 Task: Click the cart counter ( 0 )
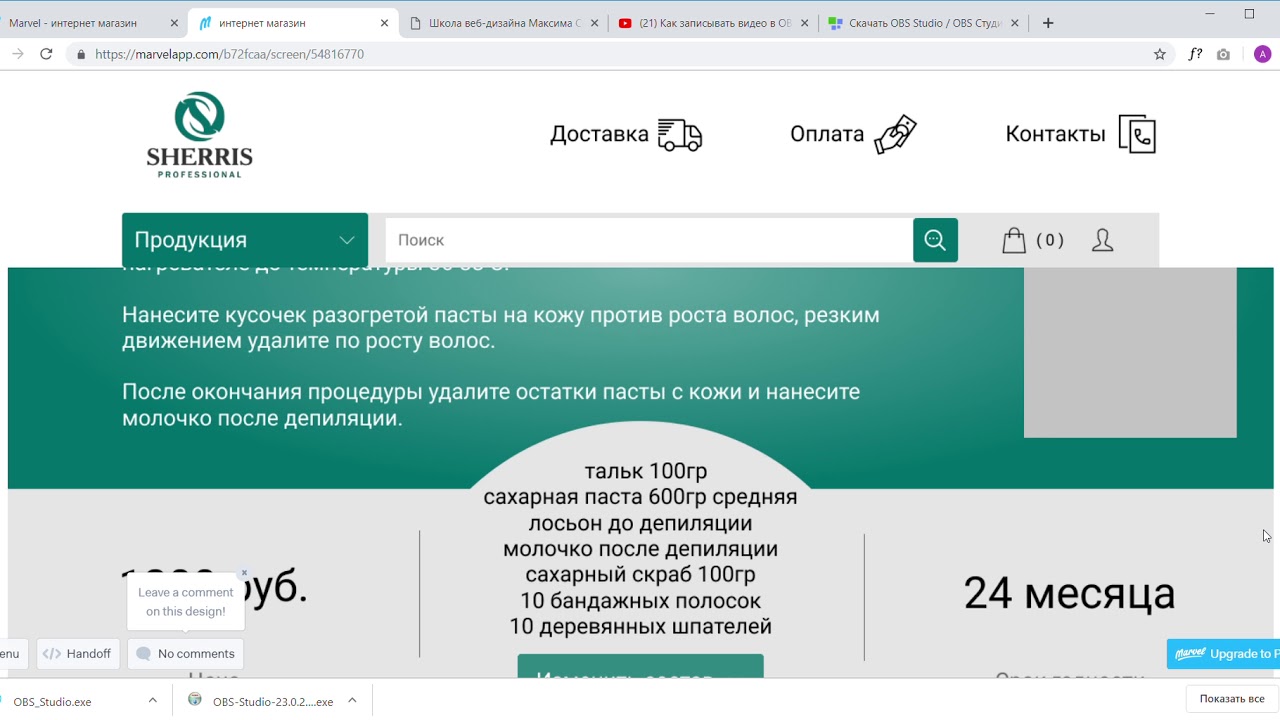tap(1050, 240)
